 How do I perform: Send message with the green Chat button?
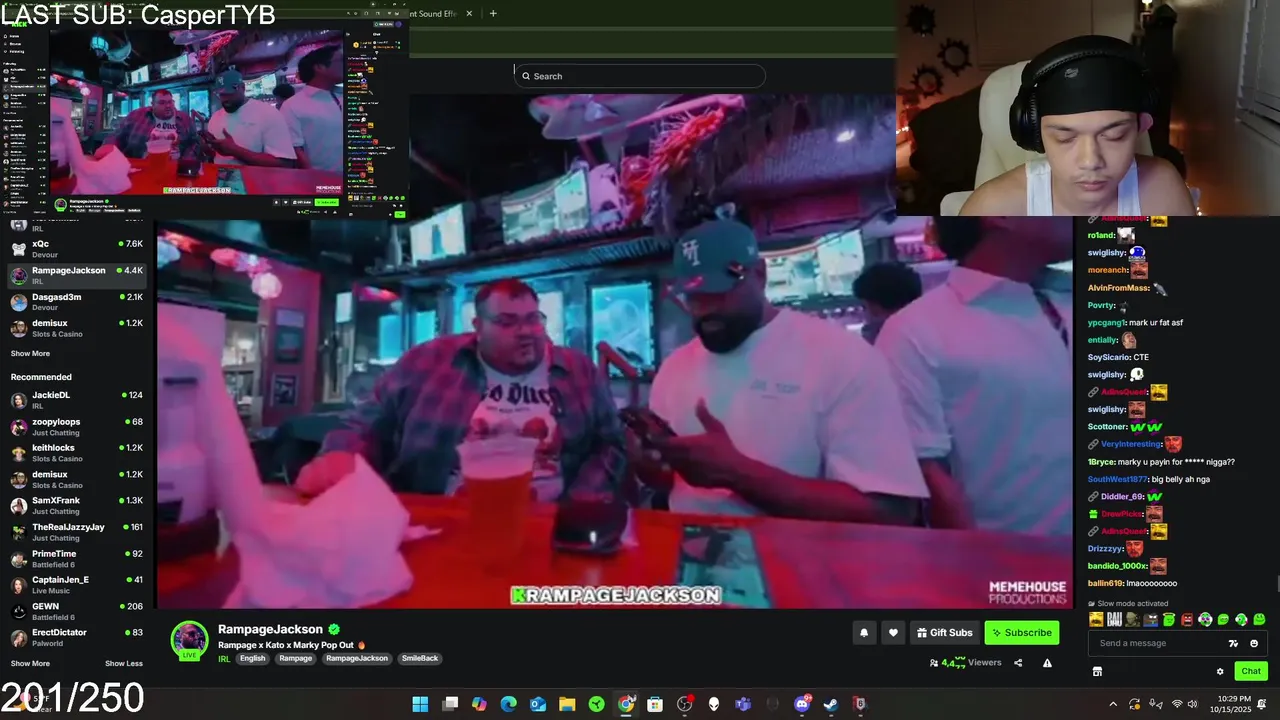[x=1251, y=671]
